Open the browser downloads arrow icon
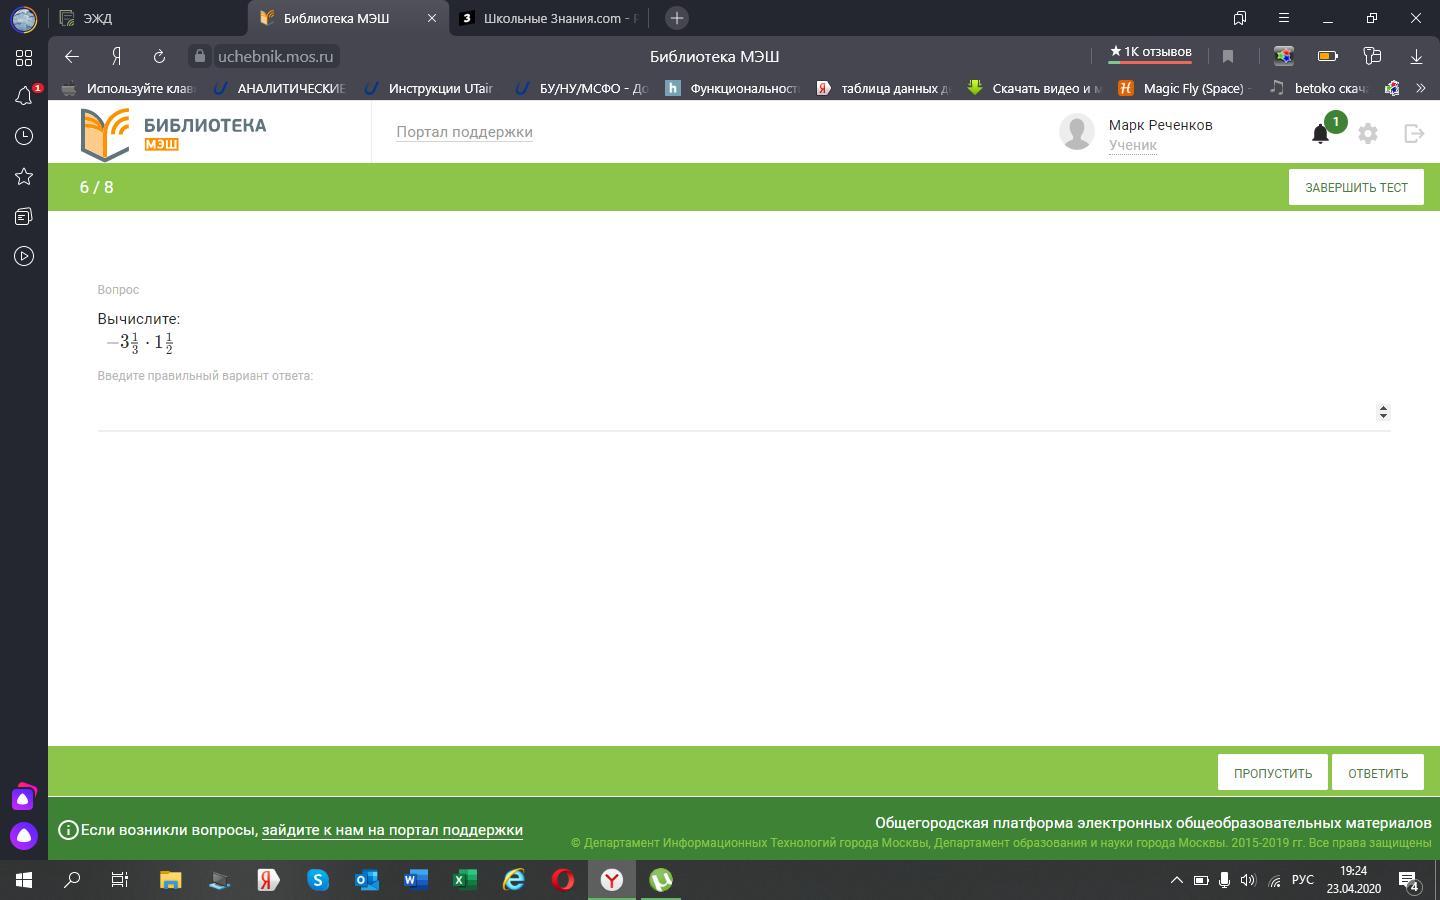Viewport: 1440px width, 900px height. [1416, 56]
